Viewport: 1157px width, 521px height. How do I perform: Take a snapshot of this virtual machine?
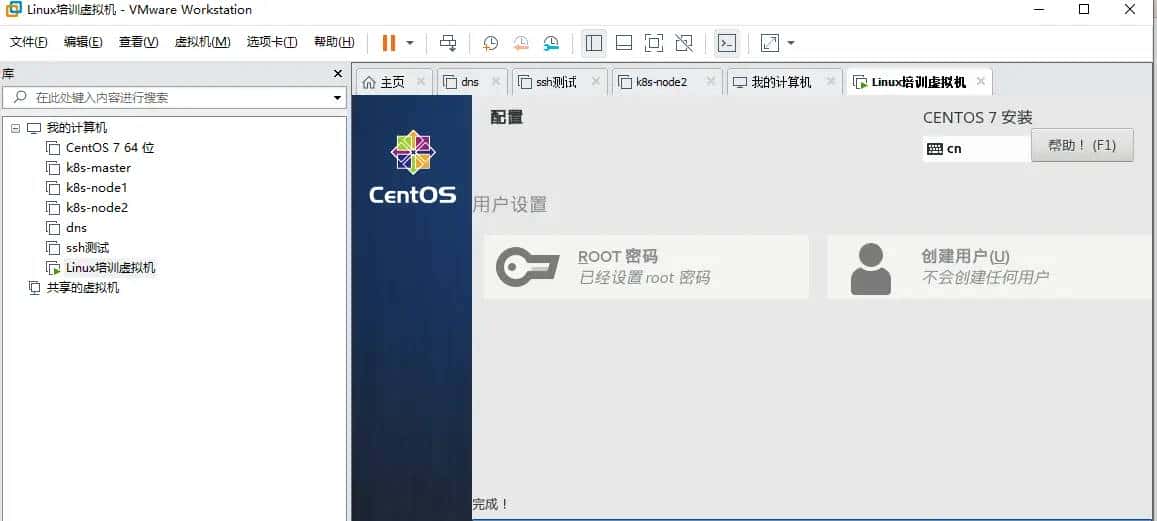point(491,43)
